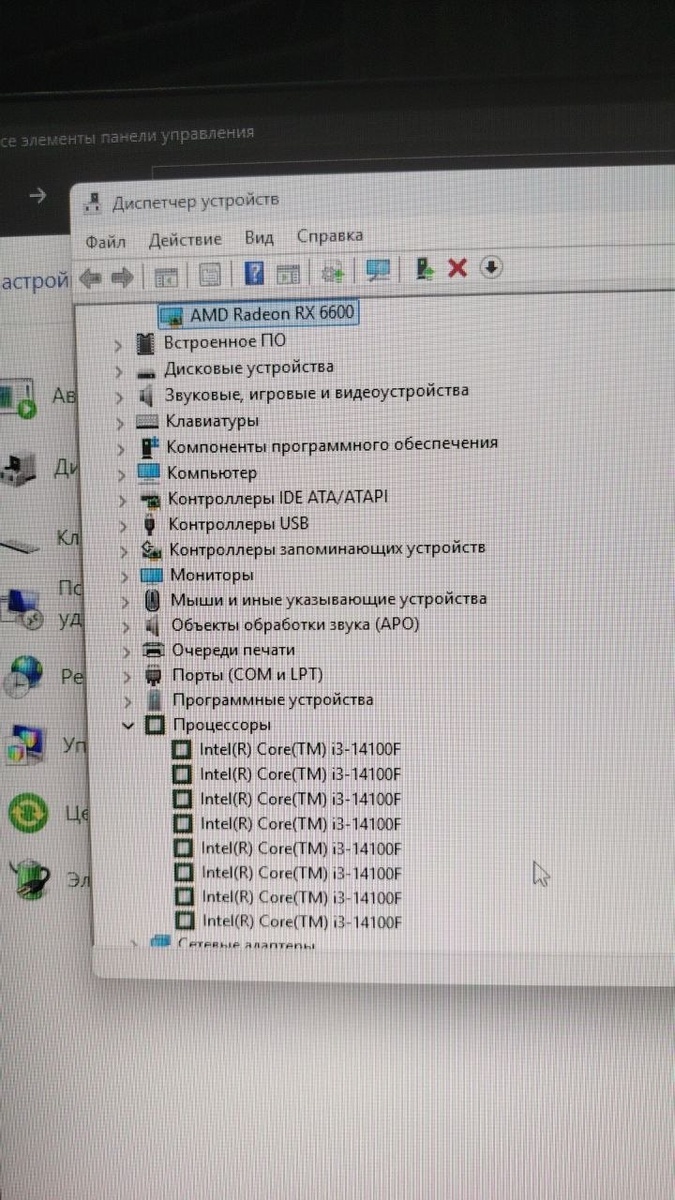Viewport: 675px width, 1200px height.
Task: Expand Компоненты программного обеспечения chevron
Action: [120, 448]
